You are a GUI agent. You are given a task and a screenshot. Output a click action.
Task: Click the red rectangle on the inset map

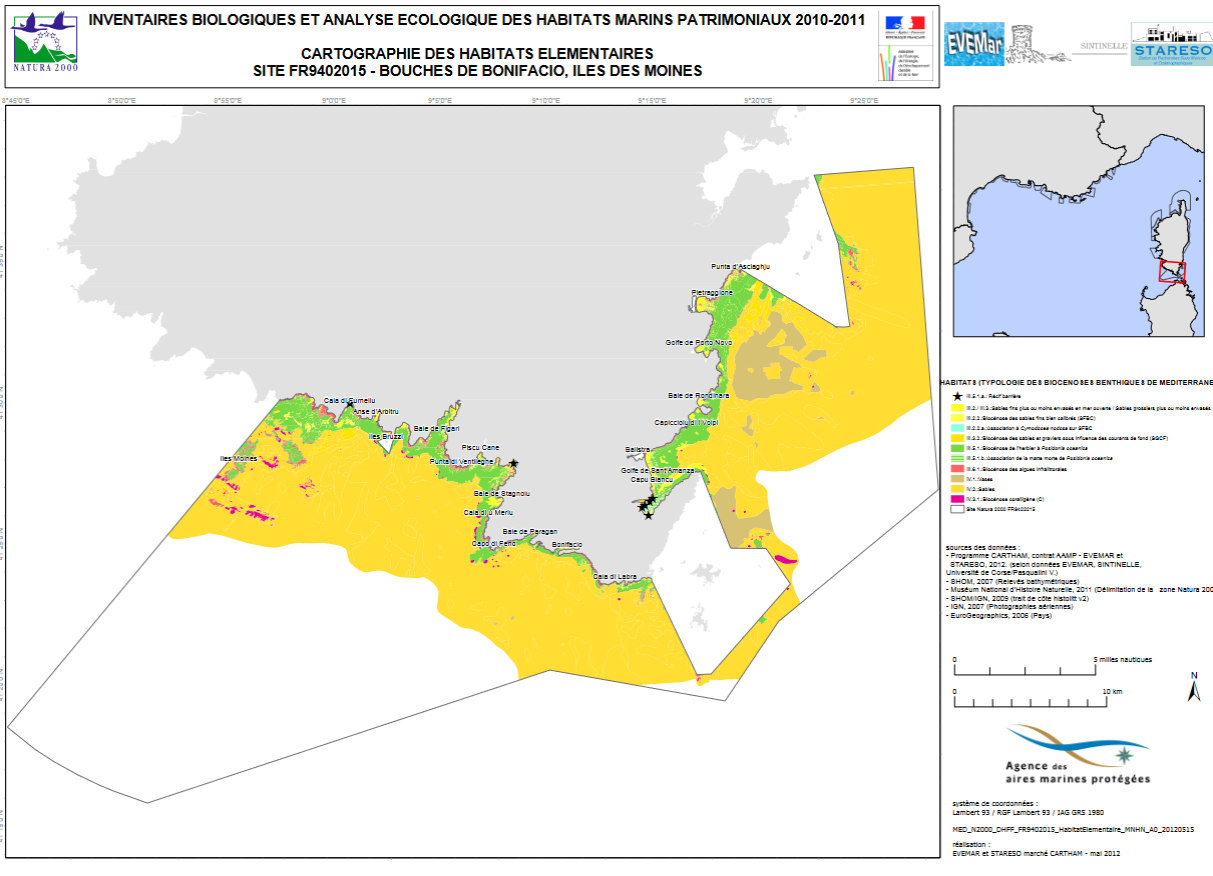click(1171, 272)
